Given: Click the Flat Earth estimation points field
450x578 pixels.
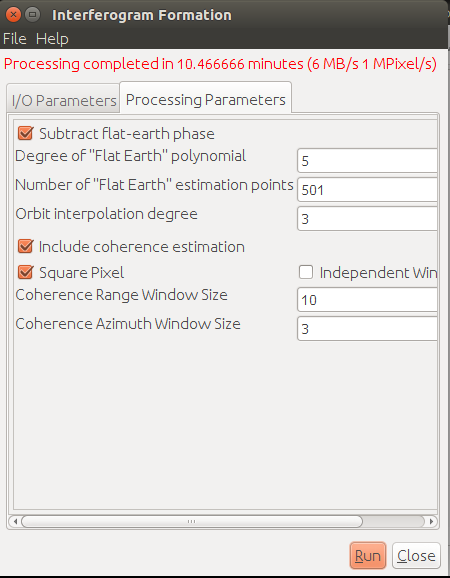Looking at the screenshot, I should pyautogui.click(x=367, y=189).
